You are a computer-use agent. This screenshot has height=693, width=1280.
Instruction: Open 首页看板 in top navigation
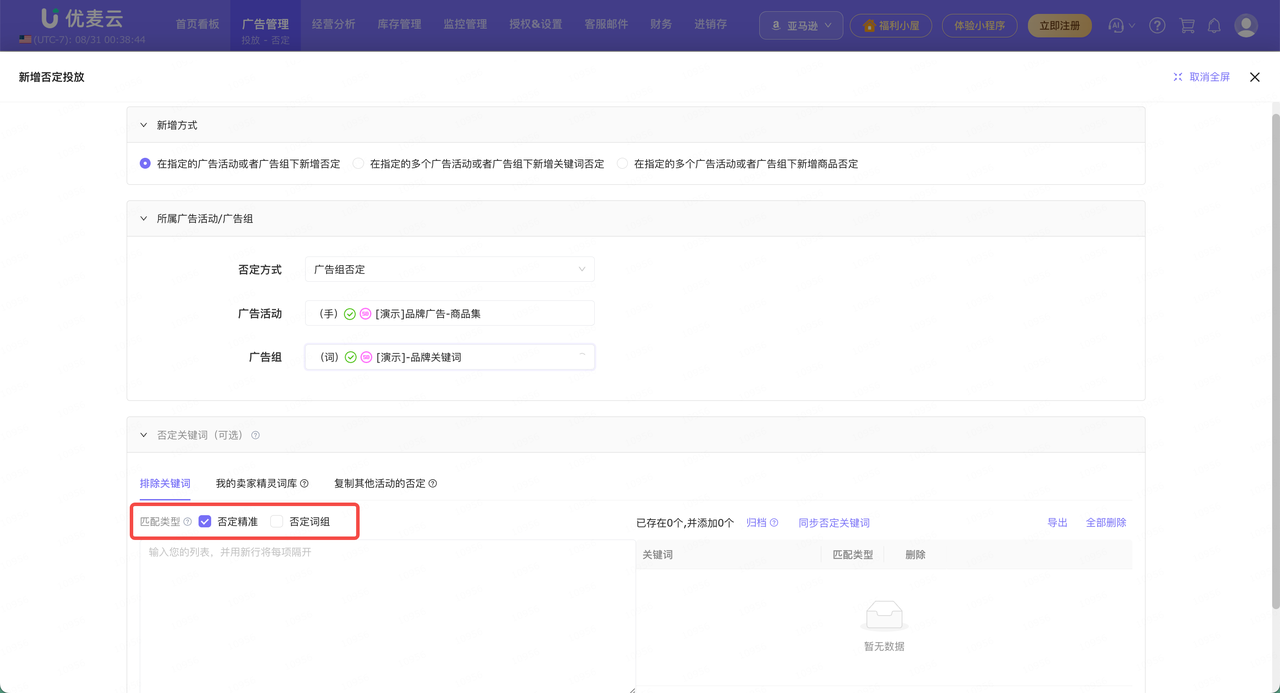tap(197, 24)
